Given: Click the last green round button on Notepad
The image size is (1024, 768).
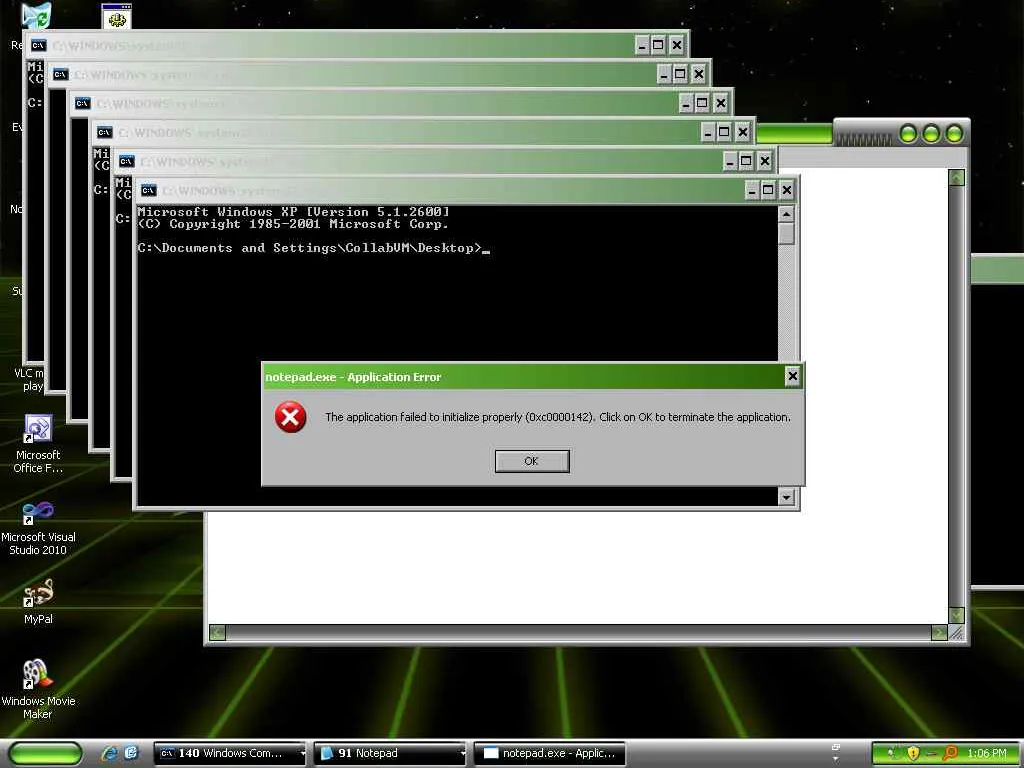Looking at the screenshot, I should 953,134.
